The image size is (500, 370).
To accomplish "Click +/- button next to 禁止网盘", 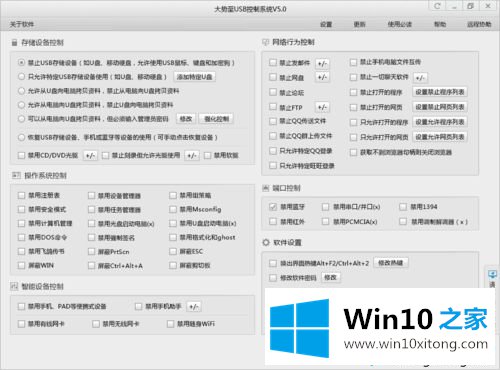I will click(x=322, y=77).
